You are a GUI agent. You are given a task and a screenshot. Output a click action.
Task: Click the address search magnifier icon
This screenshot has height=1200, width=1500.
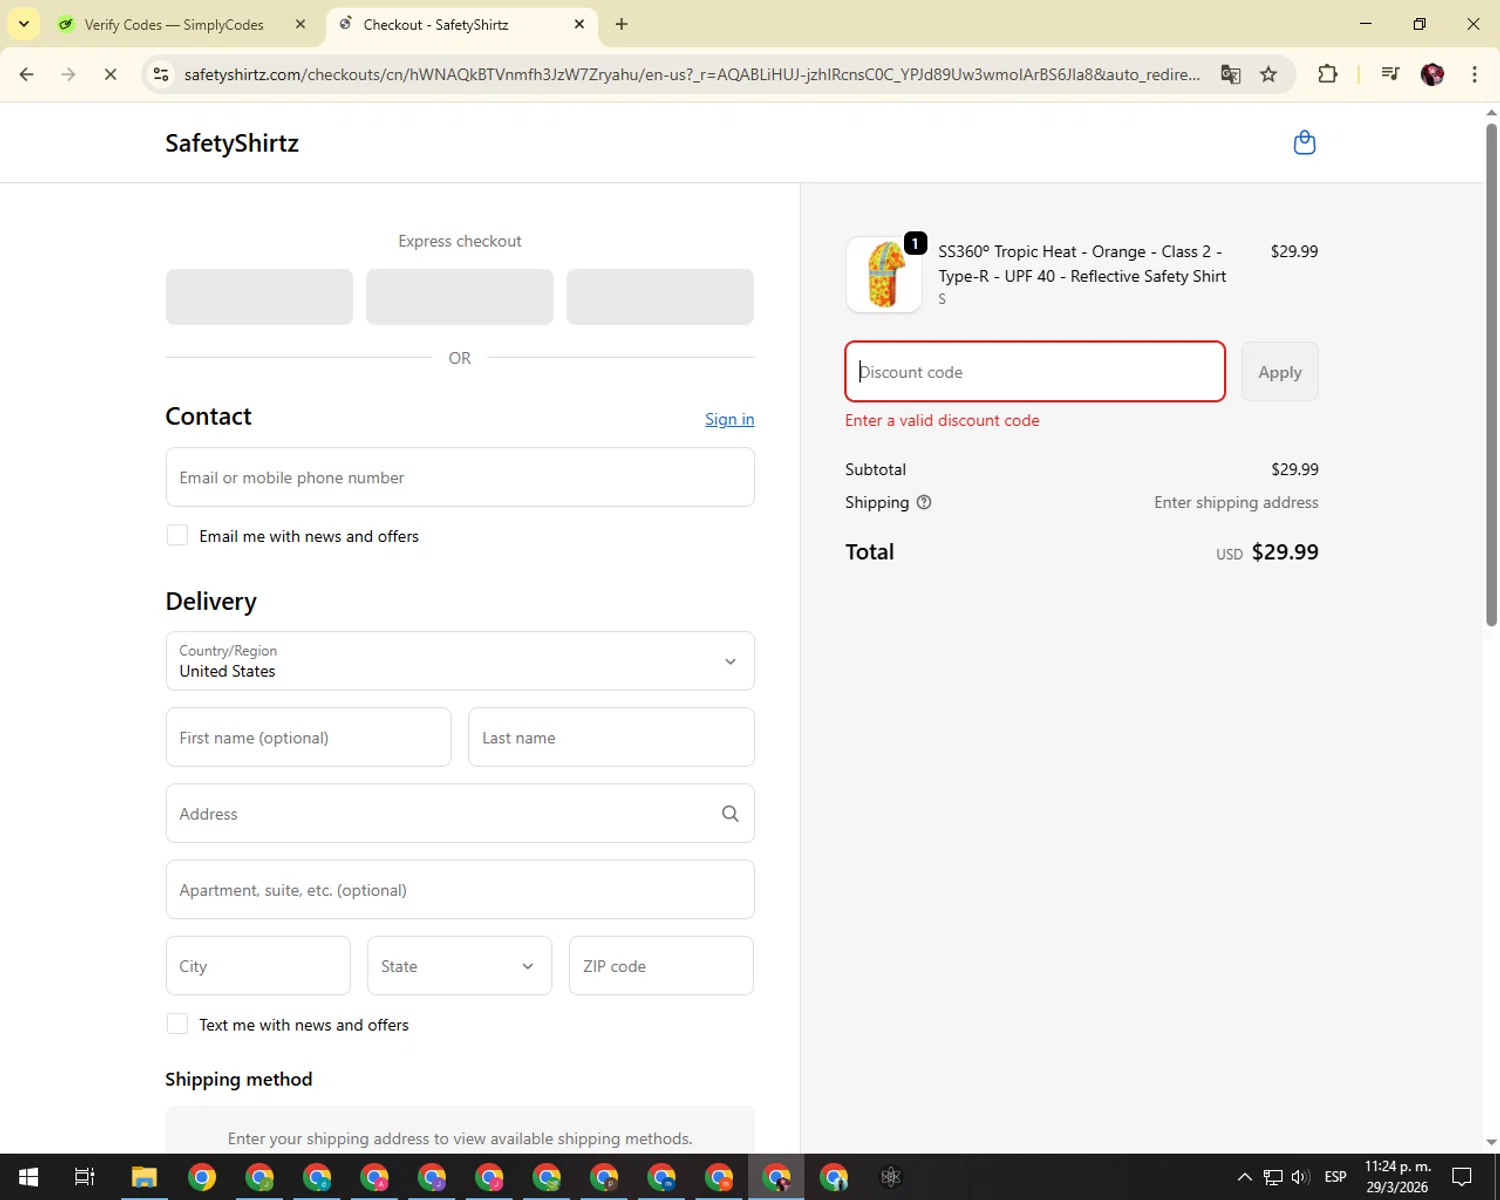coord(730,814)
